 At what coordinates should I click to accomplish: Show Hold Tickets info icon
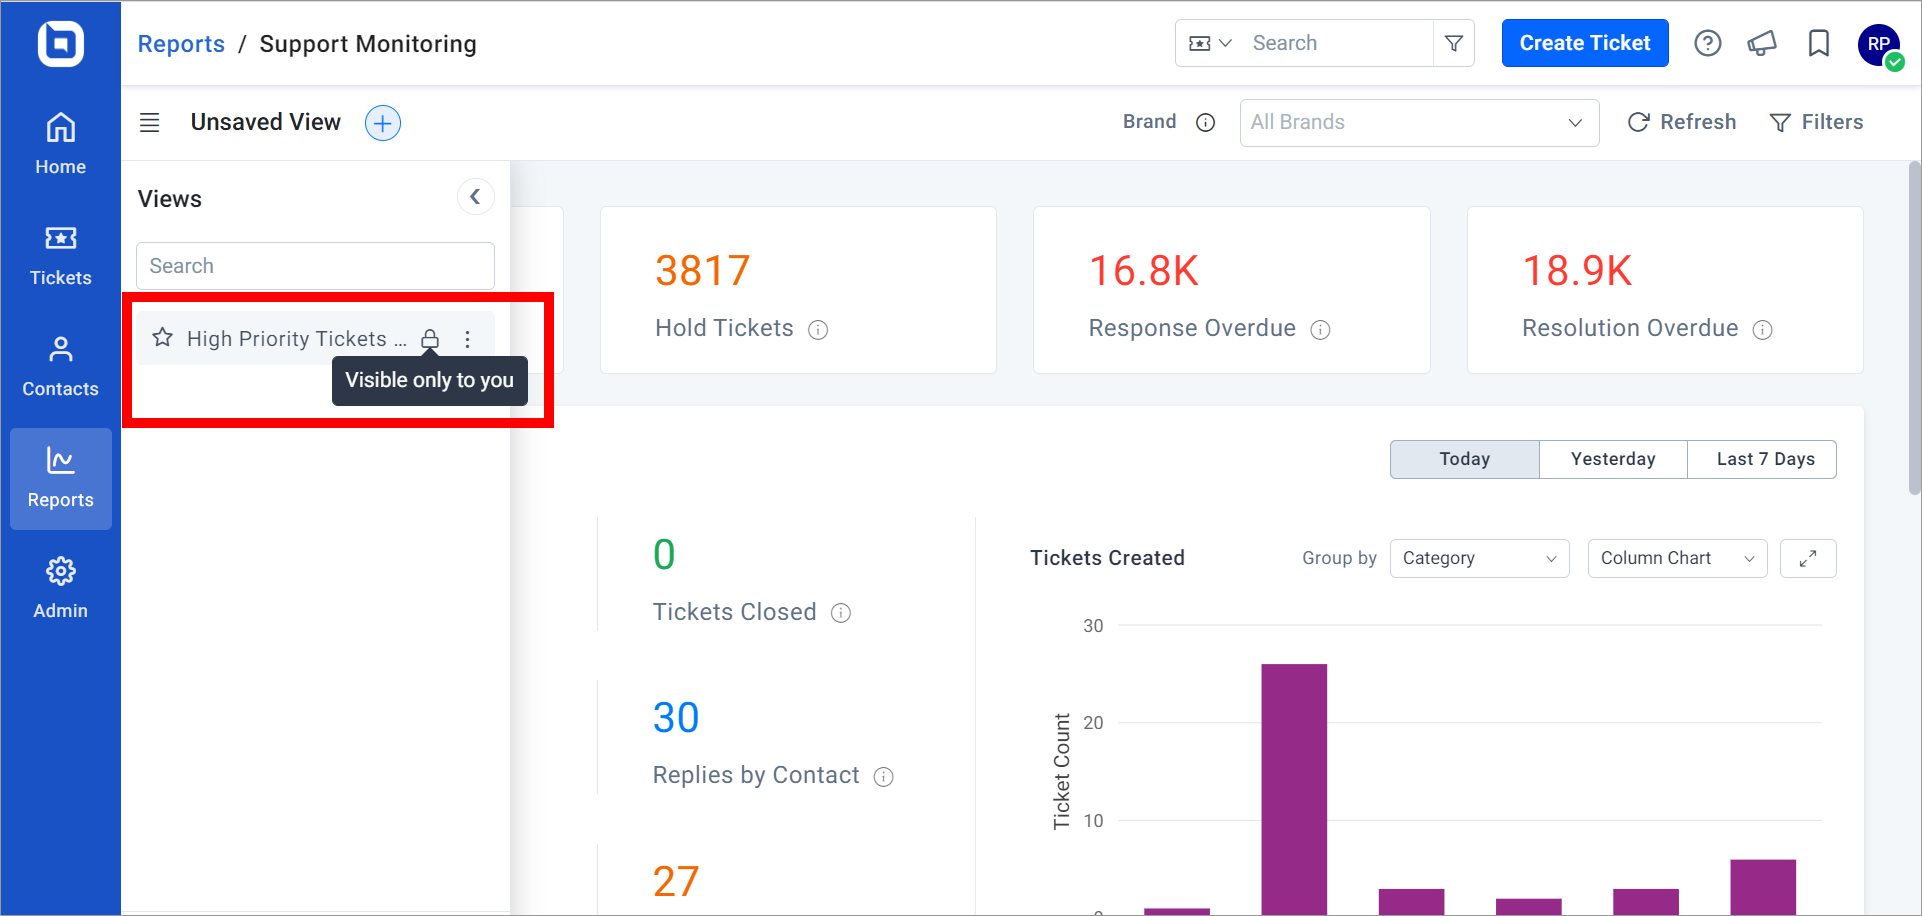tap(818, 330)
